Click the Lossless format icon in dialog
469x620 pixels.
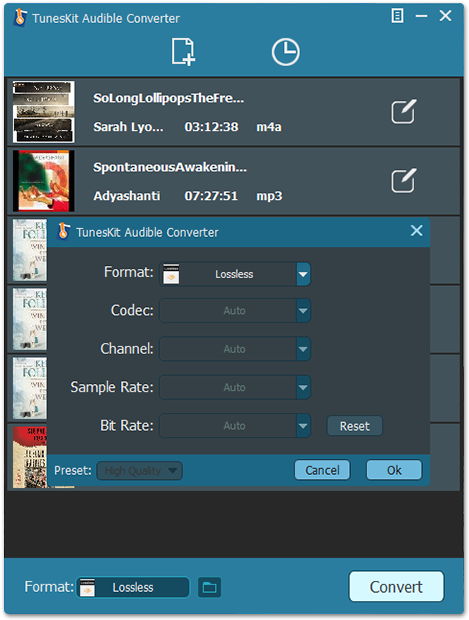point(171,274)
